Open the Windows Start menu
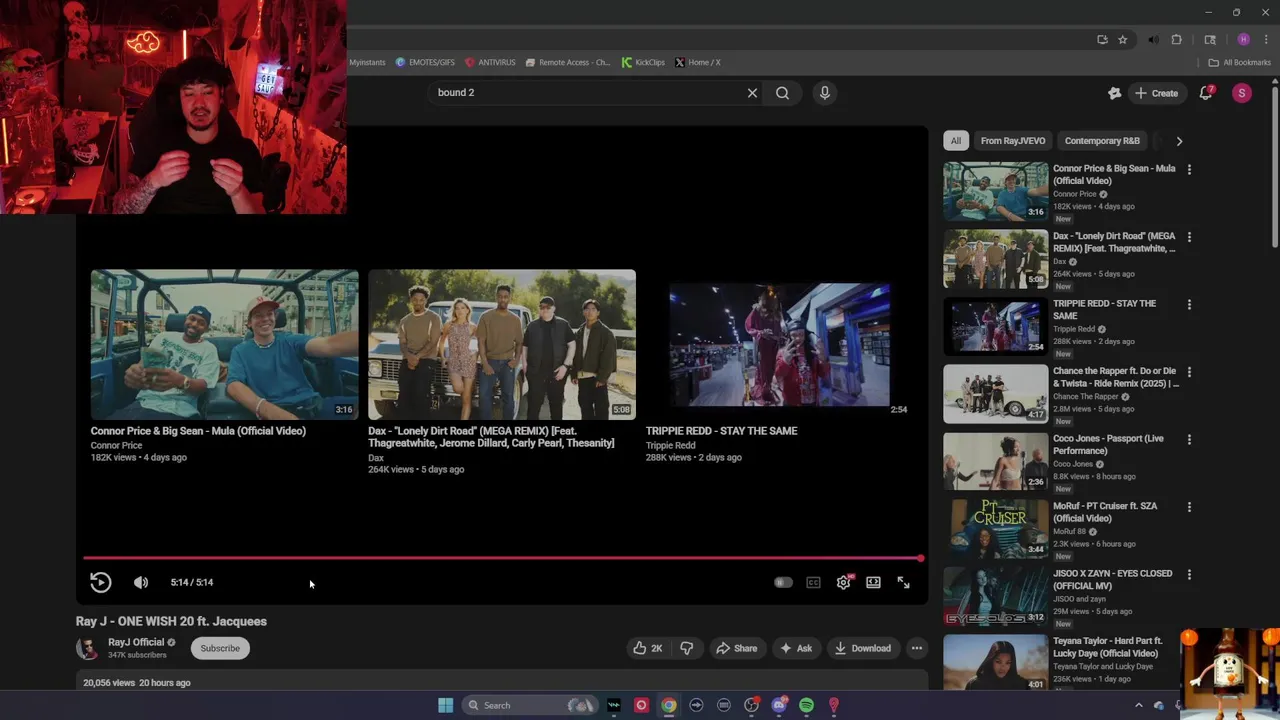This screenshot has height=720, width=1280. [x=446, y=705]
